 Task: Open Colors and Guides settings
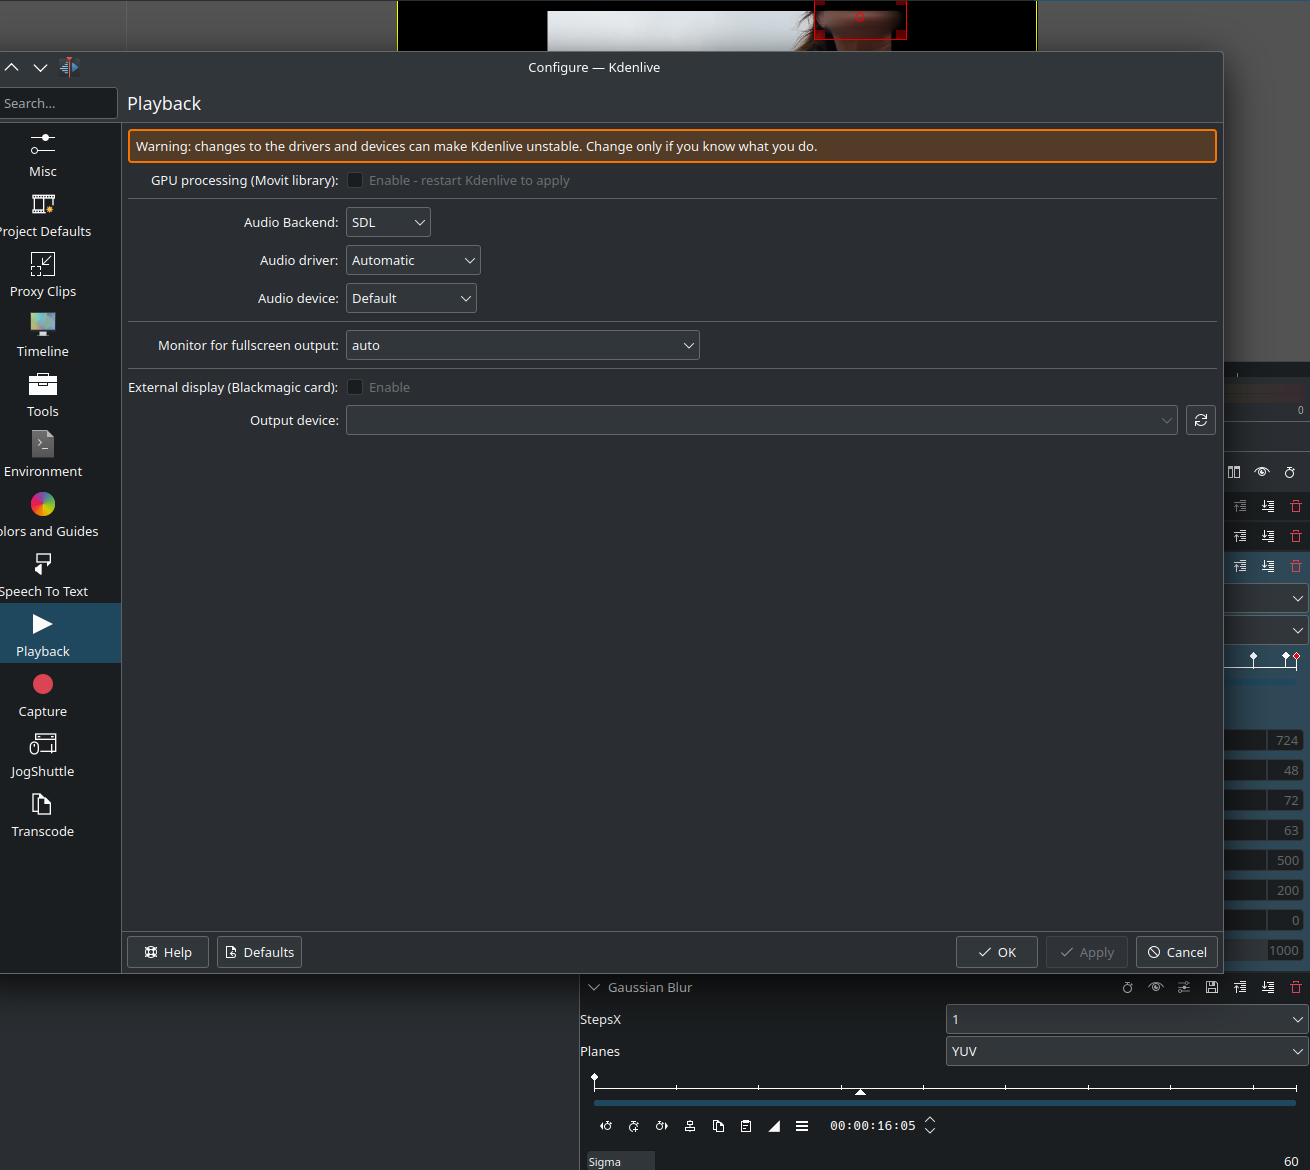[43, 515]
